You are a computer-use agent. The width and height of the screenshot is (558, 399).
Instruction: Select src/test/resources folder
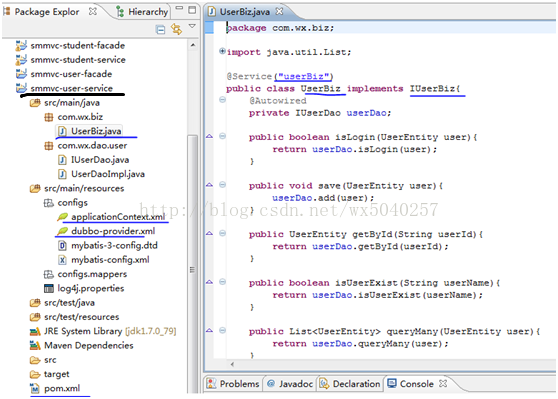coord(81,317)
